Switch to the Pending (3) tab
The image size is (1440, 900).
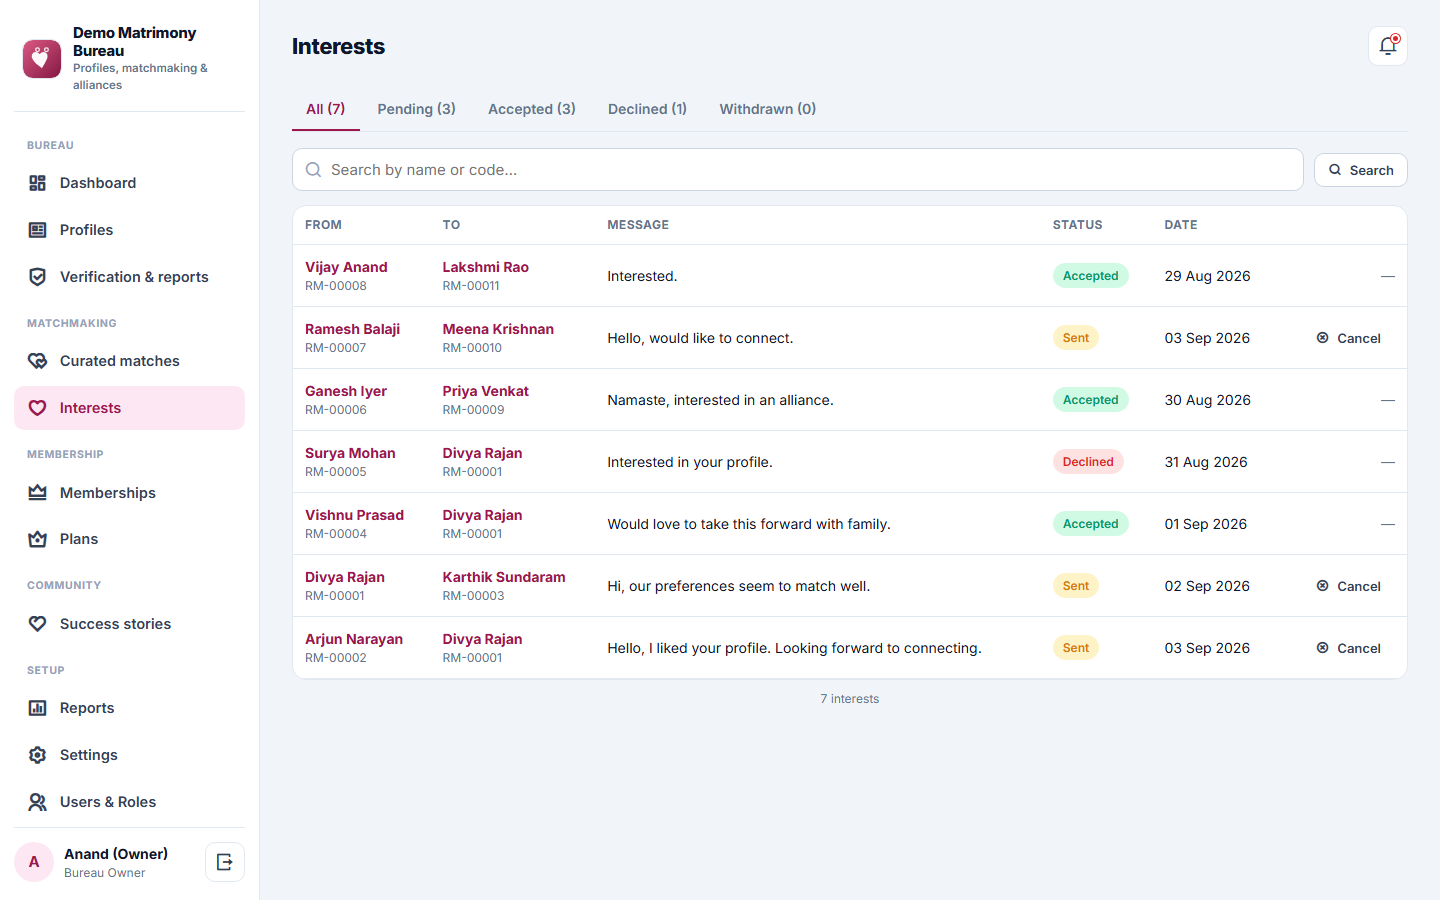[x=416, y=109]
